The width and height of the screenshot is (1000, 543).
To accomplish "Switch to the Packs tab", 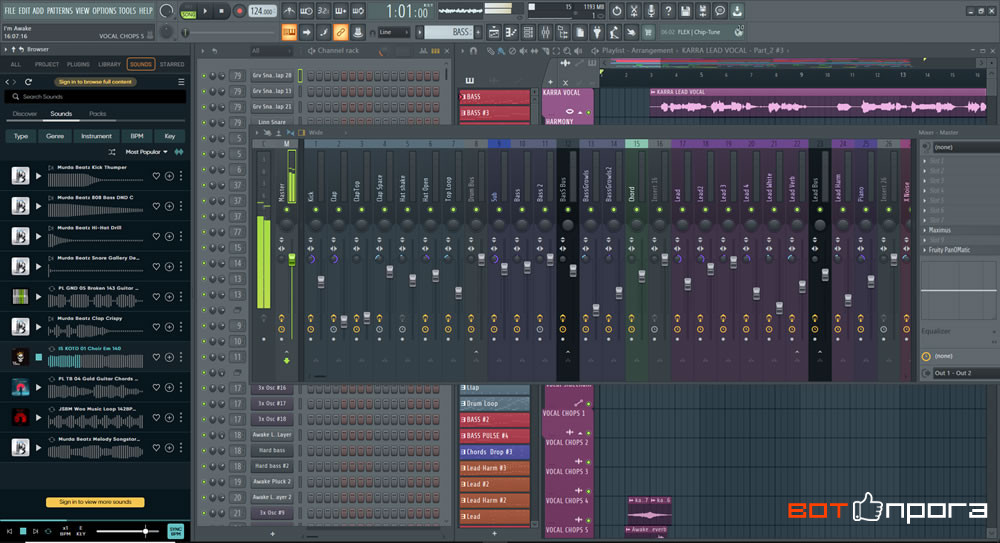I will pyautogui.click(x=98, y=114).
